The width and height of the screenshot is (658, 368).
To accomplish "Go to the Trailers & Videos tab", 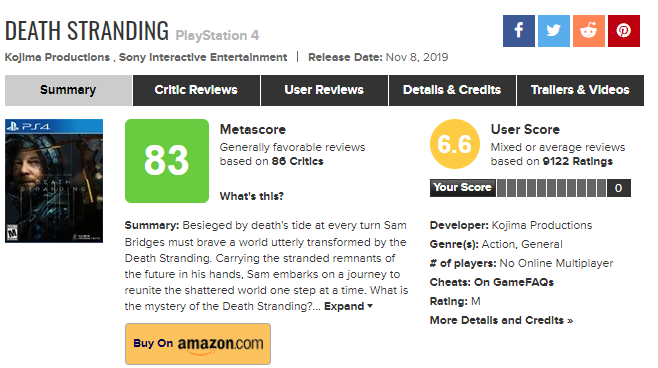I will [x=580, y=90].
